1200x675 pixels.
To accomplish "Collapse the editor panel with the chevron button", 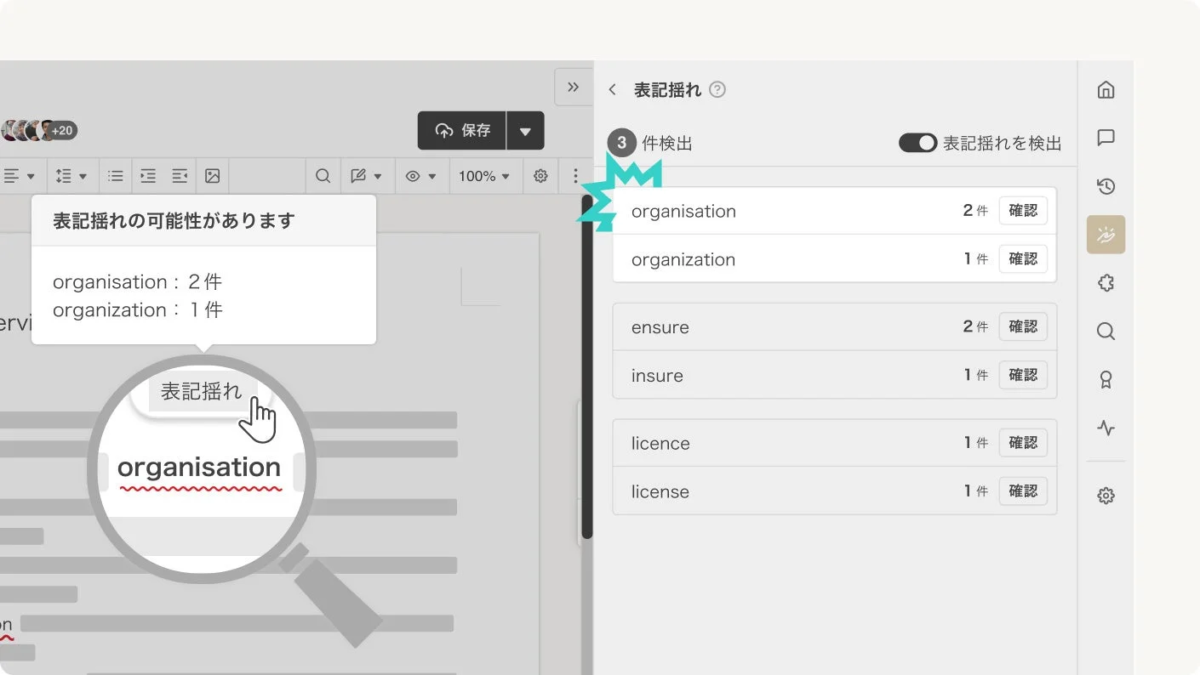I will pos(572,87).
